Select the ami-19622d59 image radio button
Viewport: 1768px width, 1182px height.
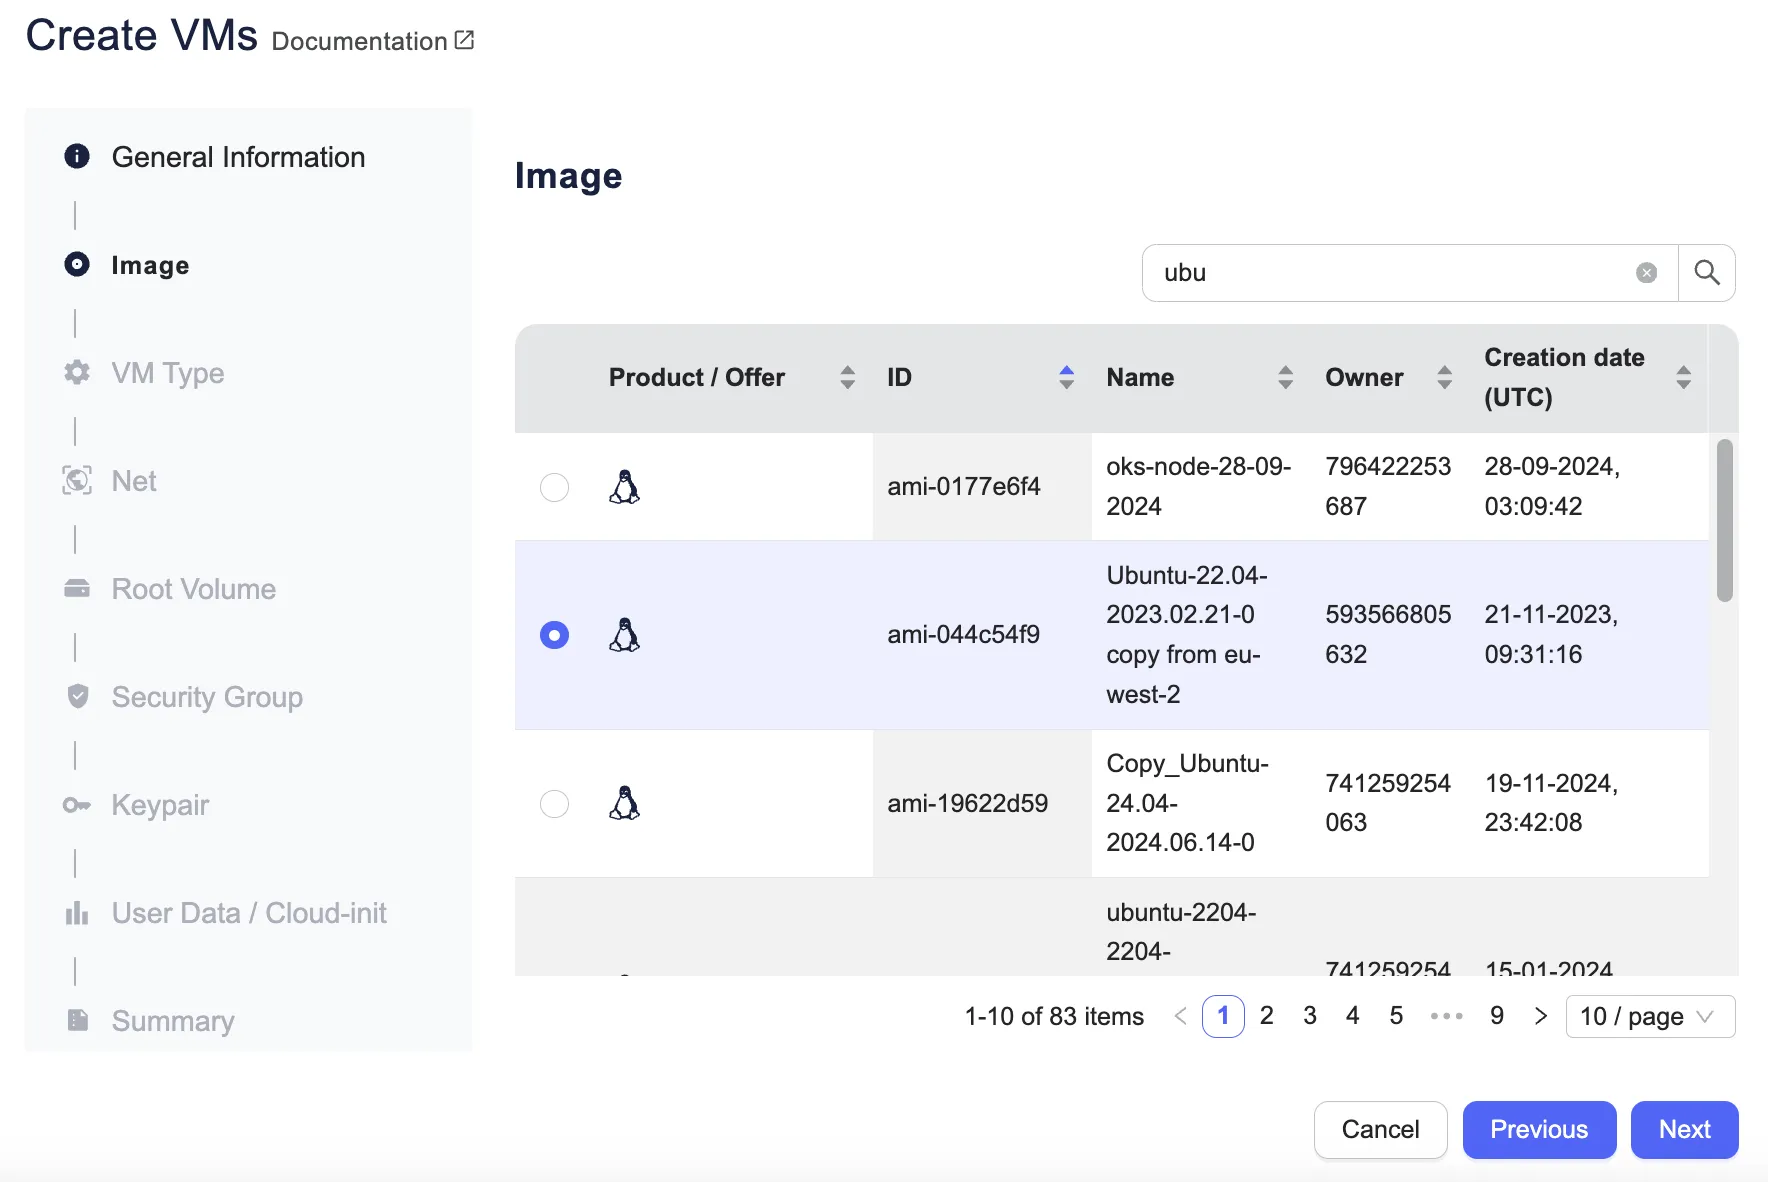[x=554, y=804]
